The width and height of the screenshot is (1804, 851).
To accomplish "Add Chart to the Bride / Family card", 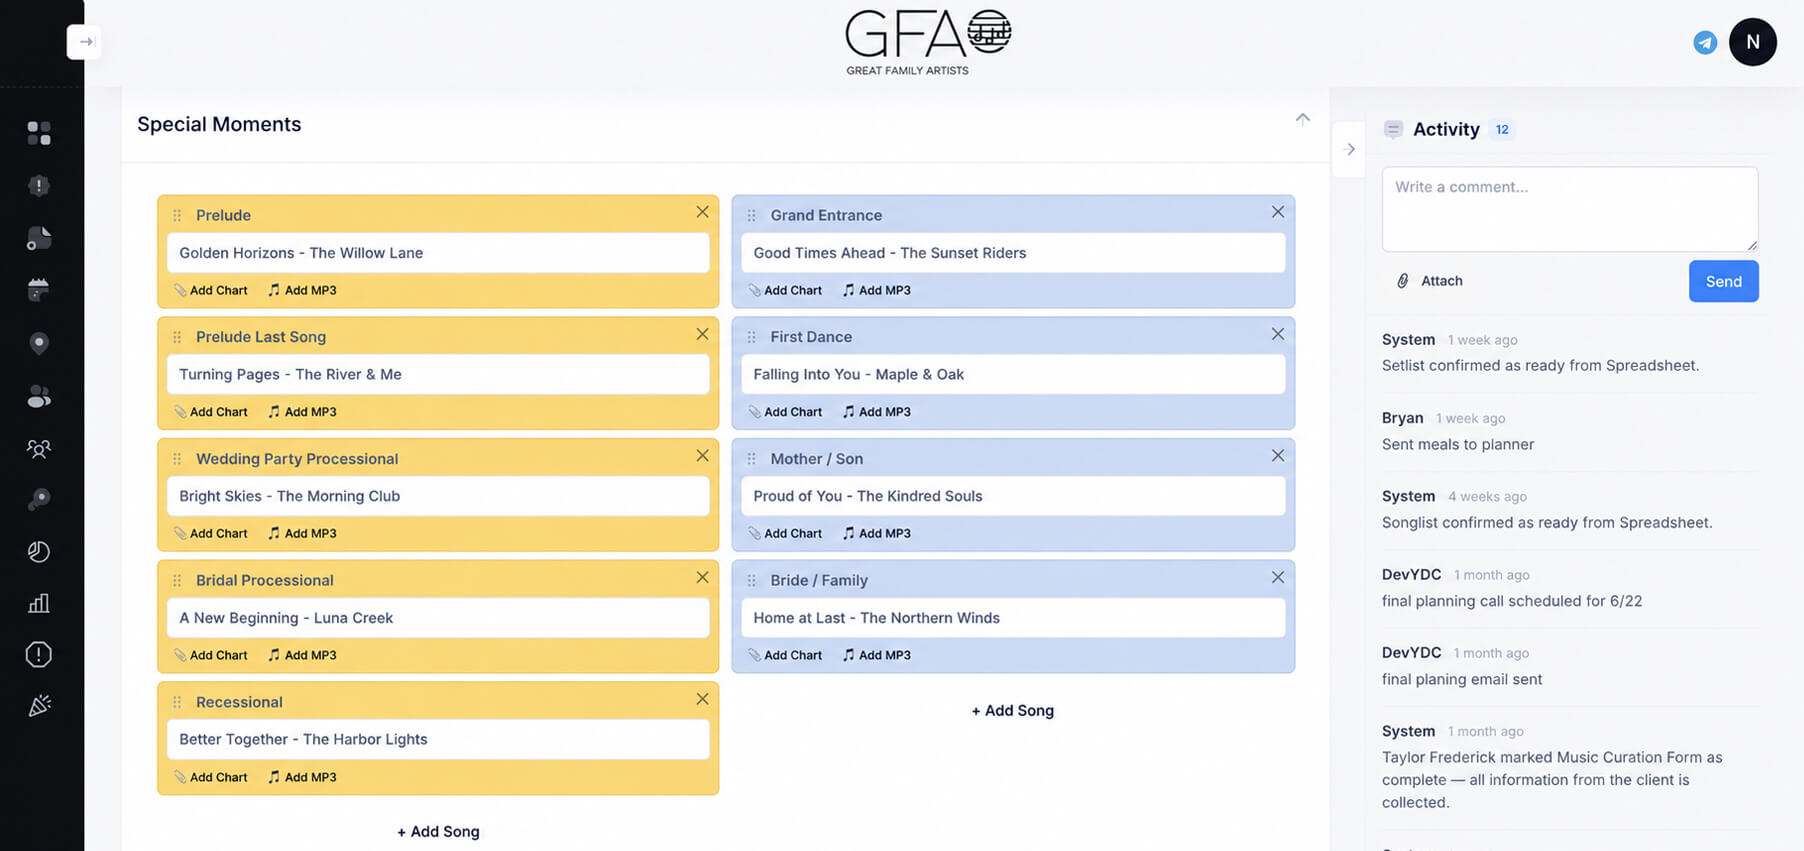I will (x=786, y=655).
